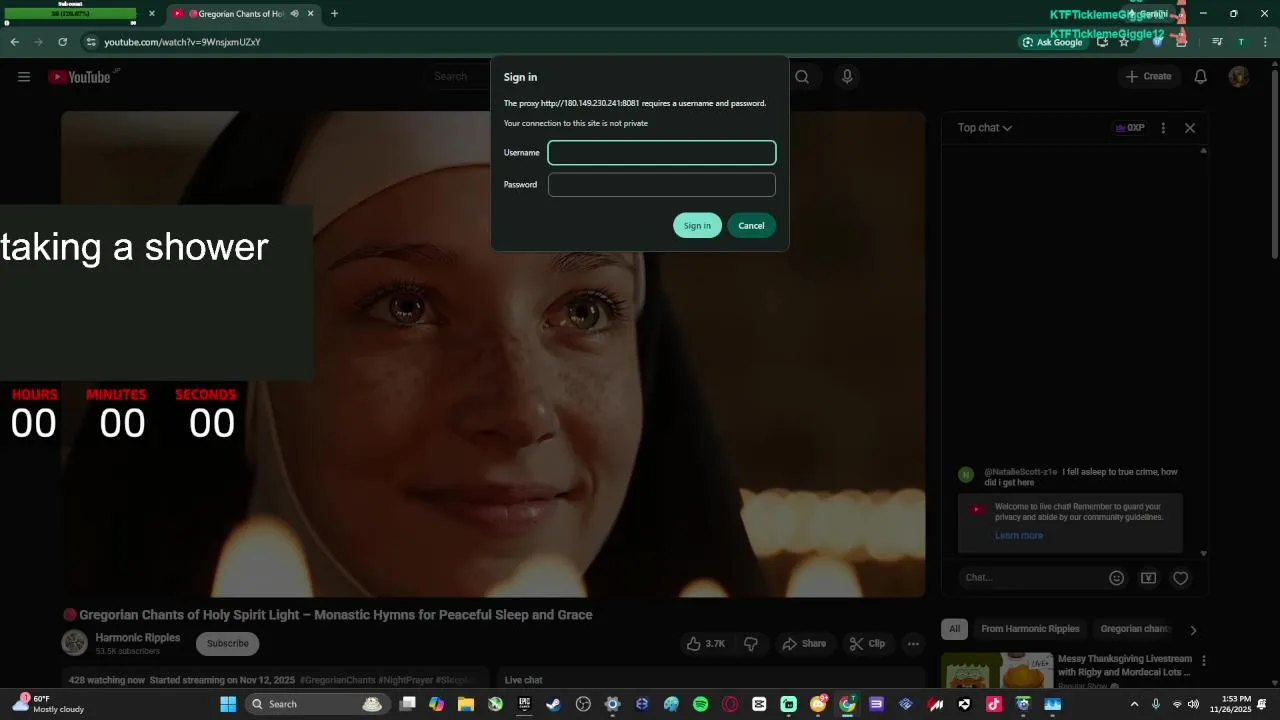
Task: Go back in browser history
Action: (x=14, y=42)
